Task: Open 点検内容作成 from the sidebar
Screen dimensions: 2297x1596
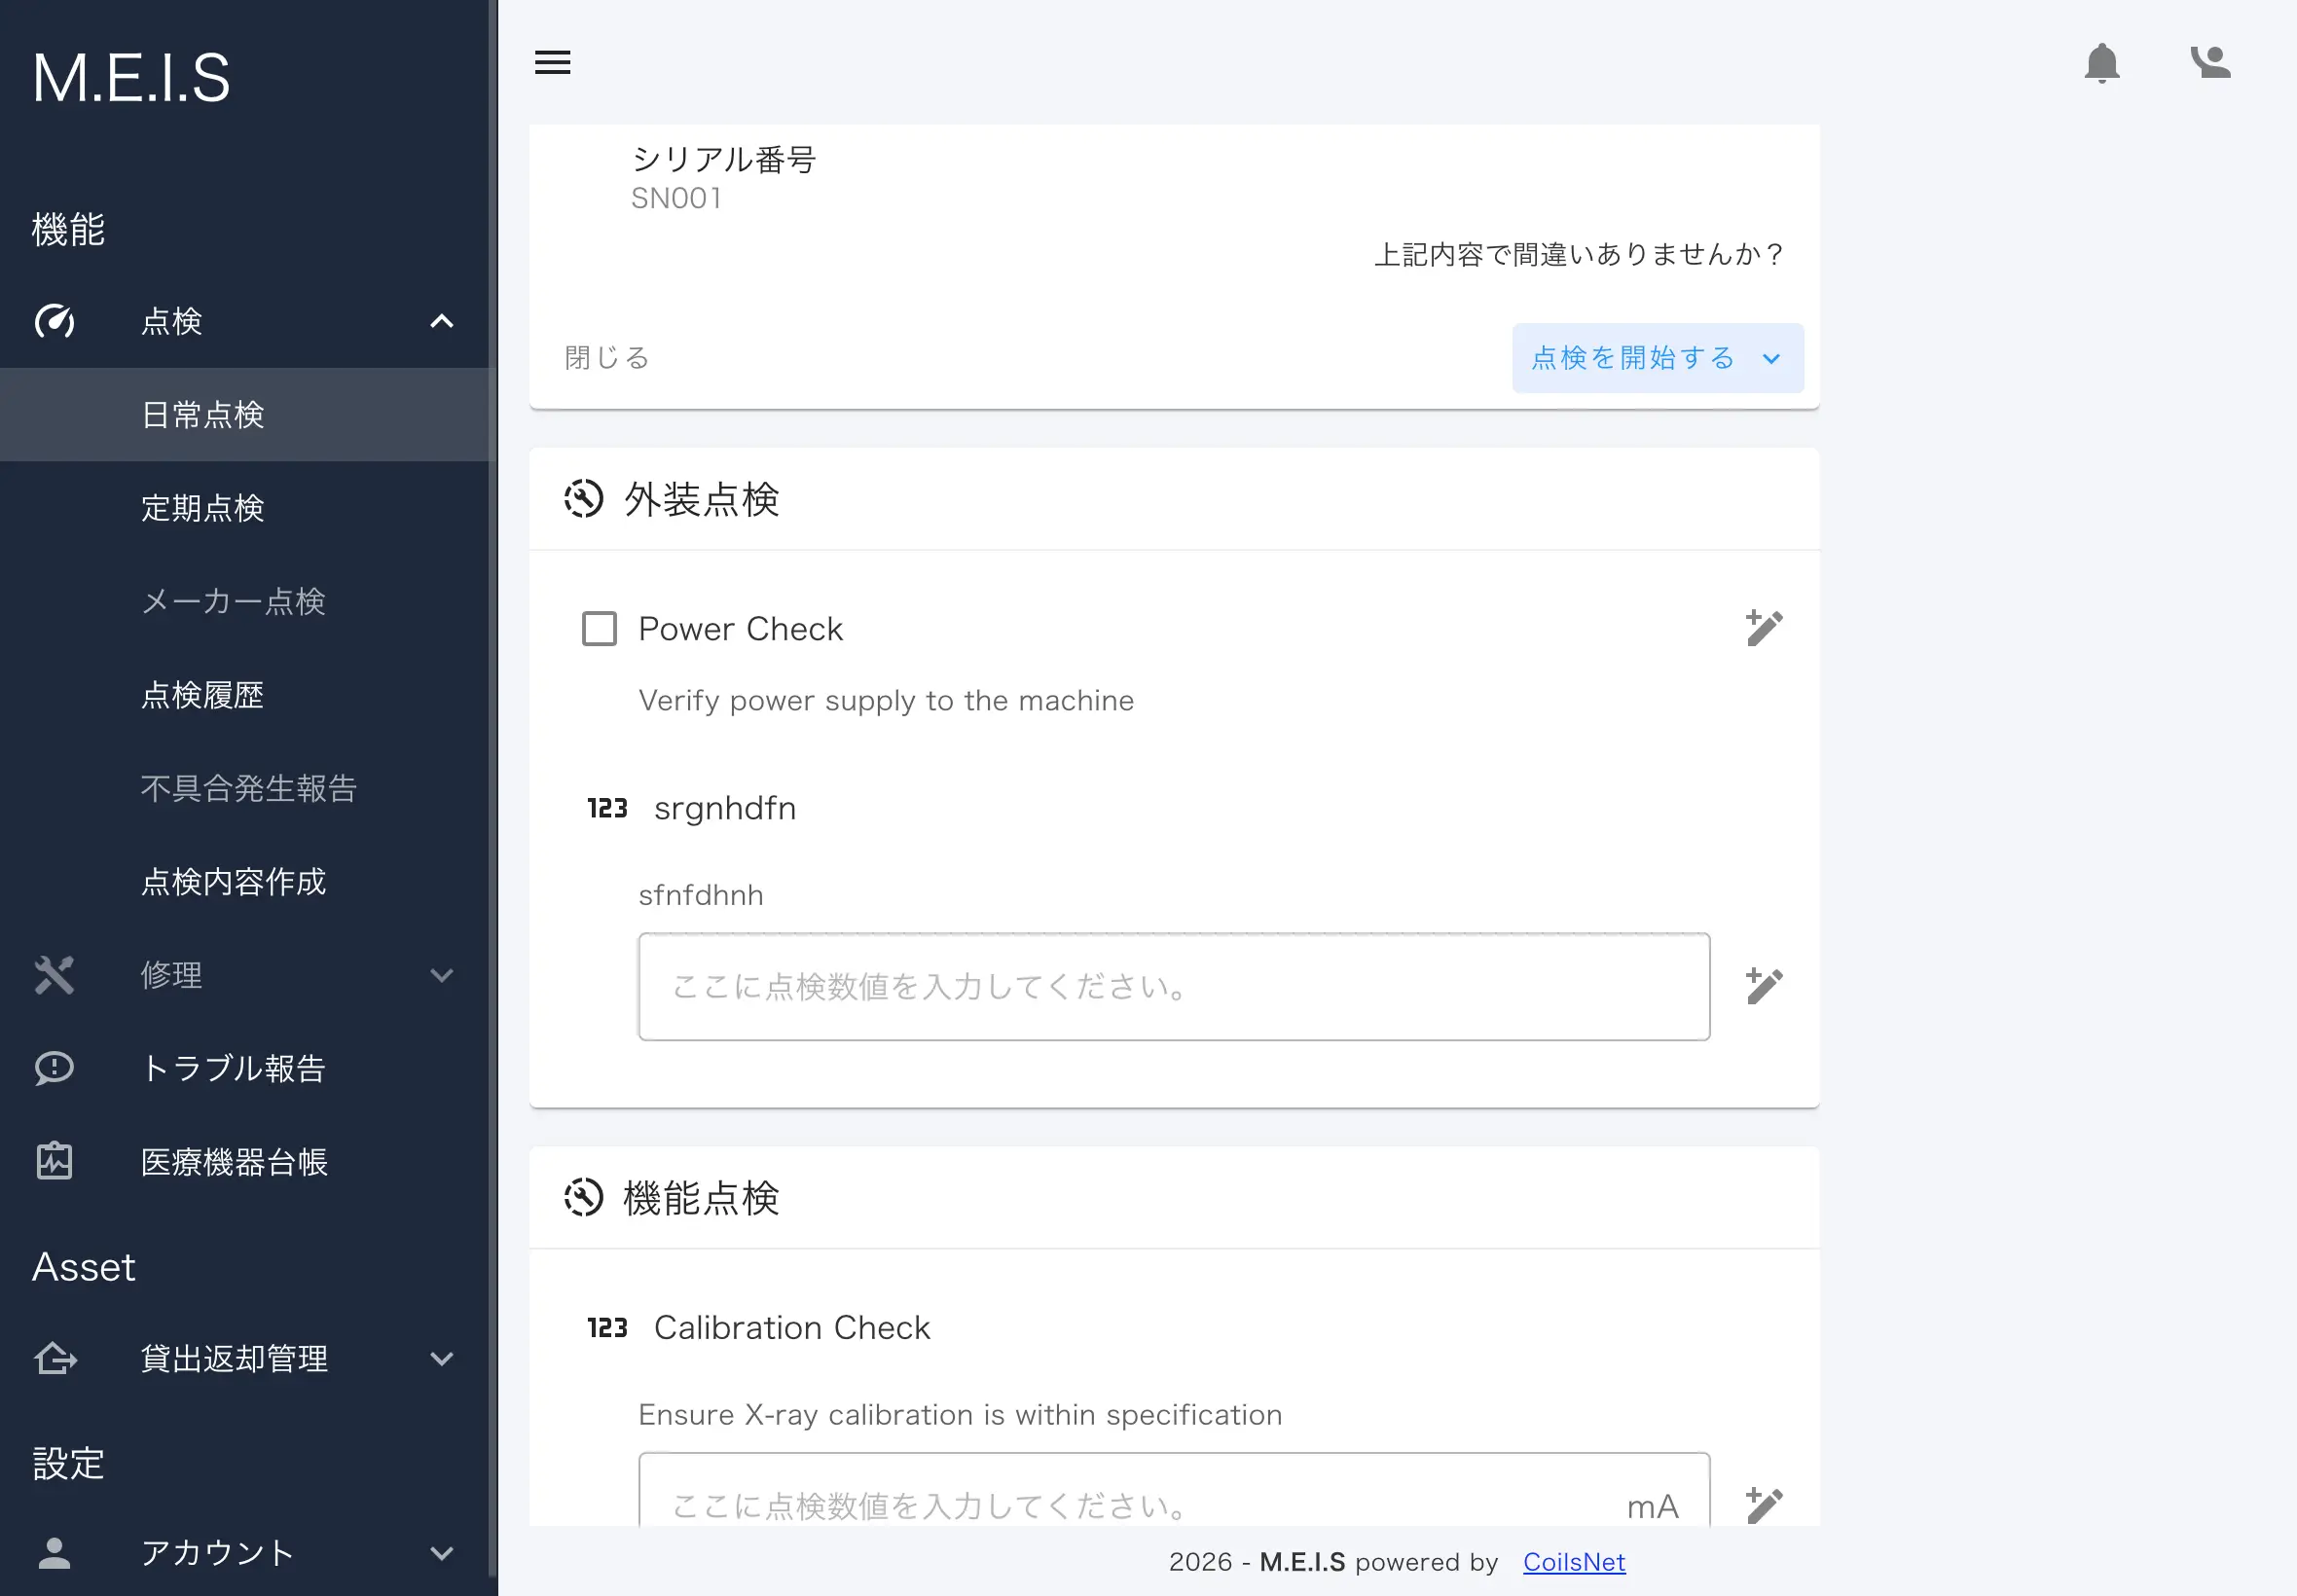Action: tap(248, 881)
